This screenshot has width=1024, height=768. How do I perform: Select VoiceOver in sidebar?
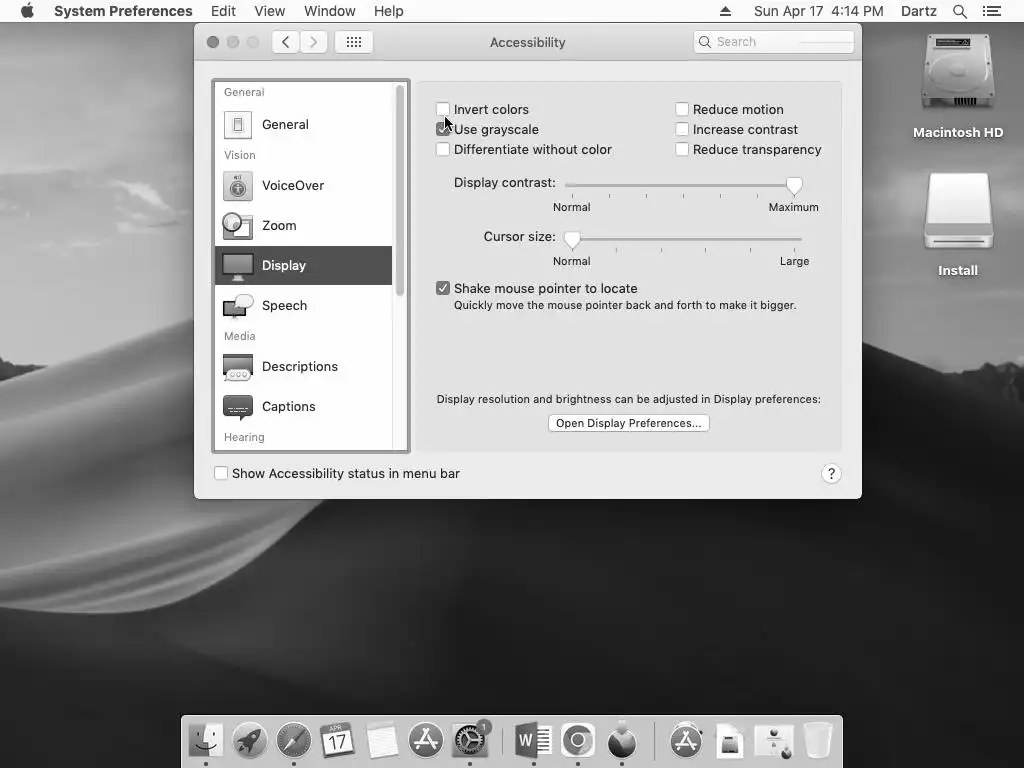coord(304,185)
